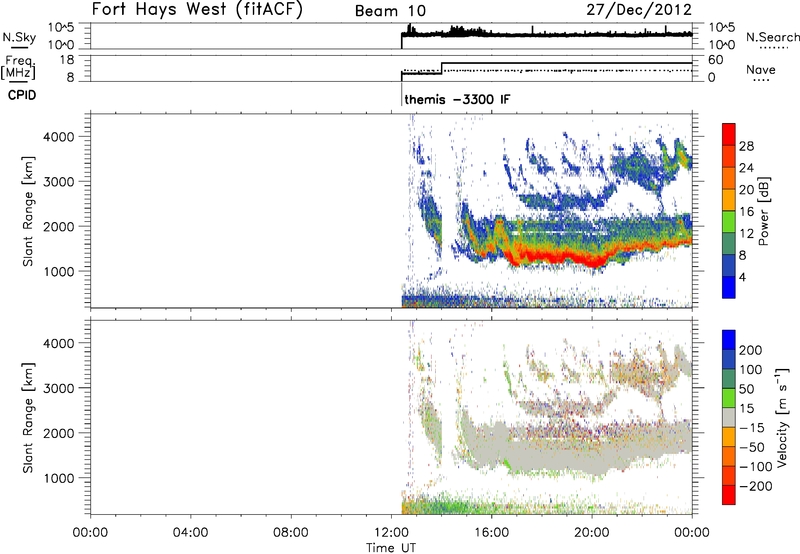800x554 pixels.
Task: Click the "12:00" time axis label
Action: coord(391,533)
